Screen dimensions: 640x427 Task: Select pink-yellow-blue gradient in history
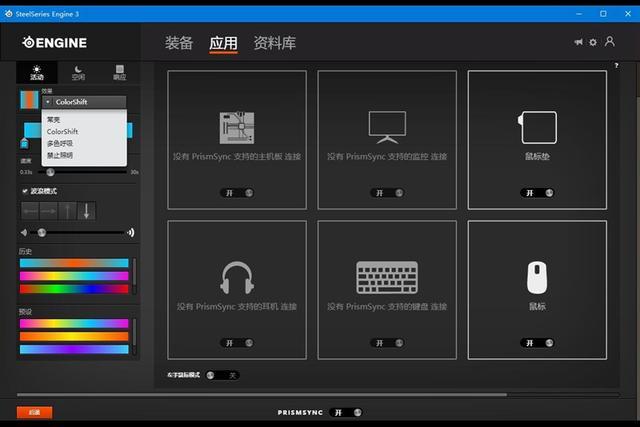[x=74, y=276]
